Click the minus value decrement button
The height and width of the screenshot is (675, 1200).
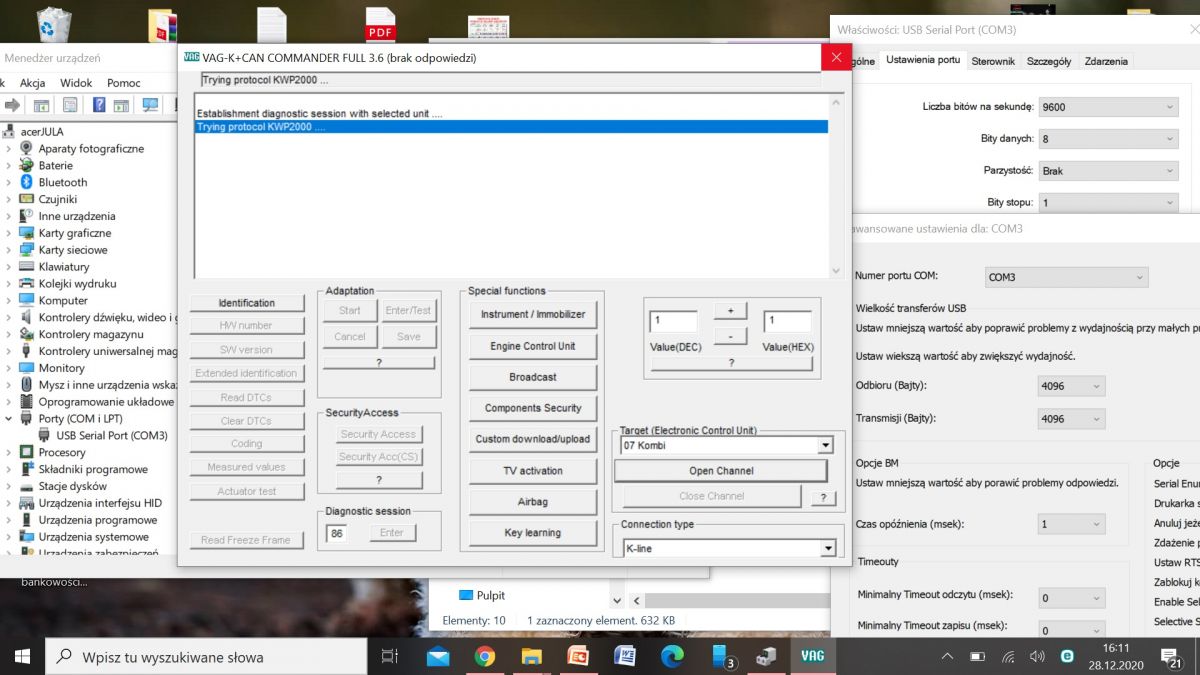tap(730, 336)
